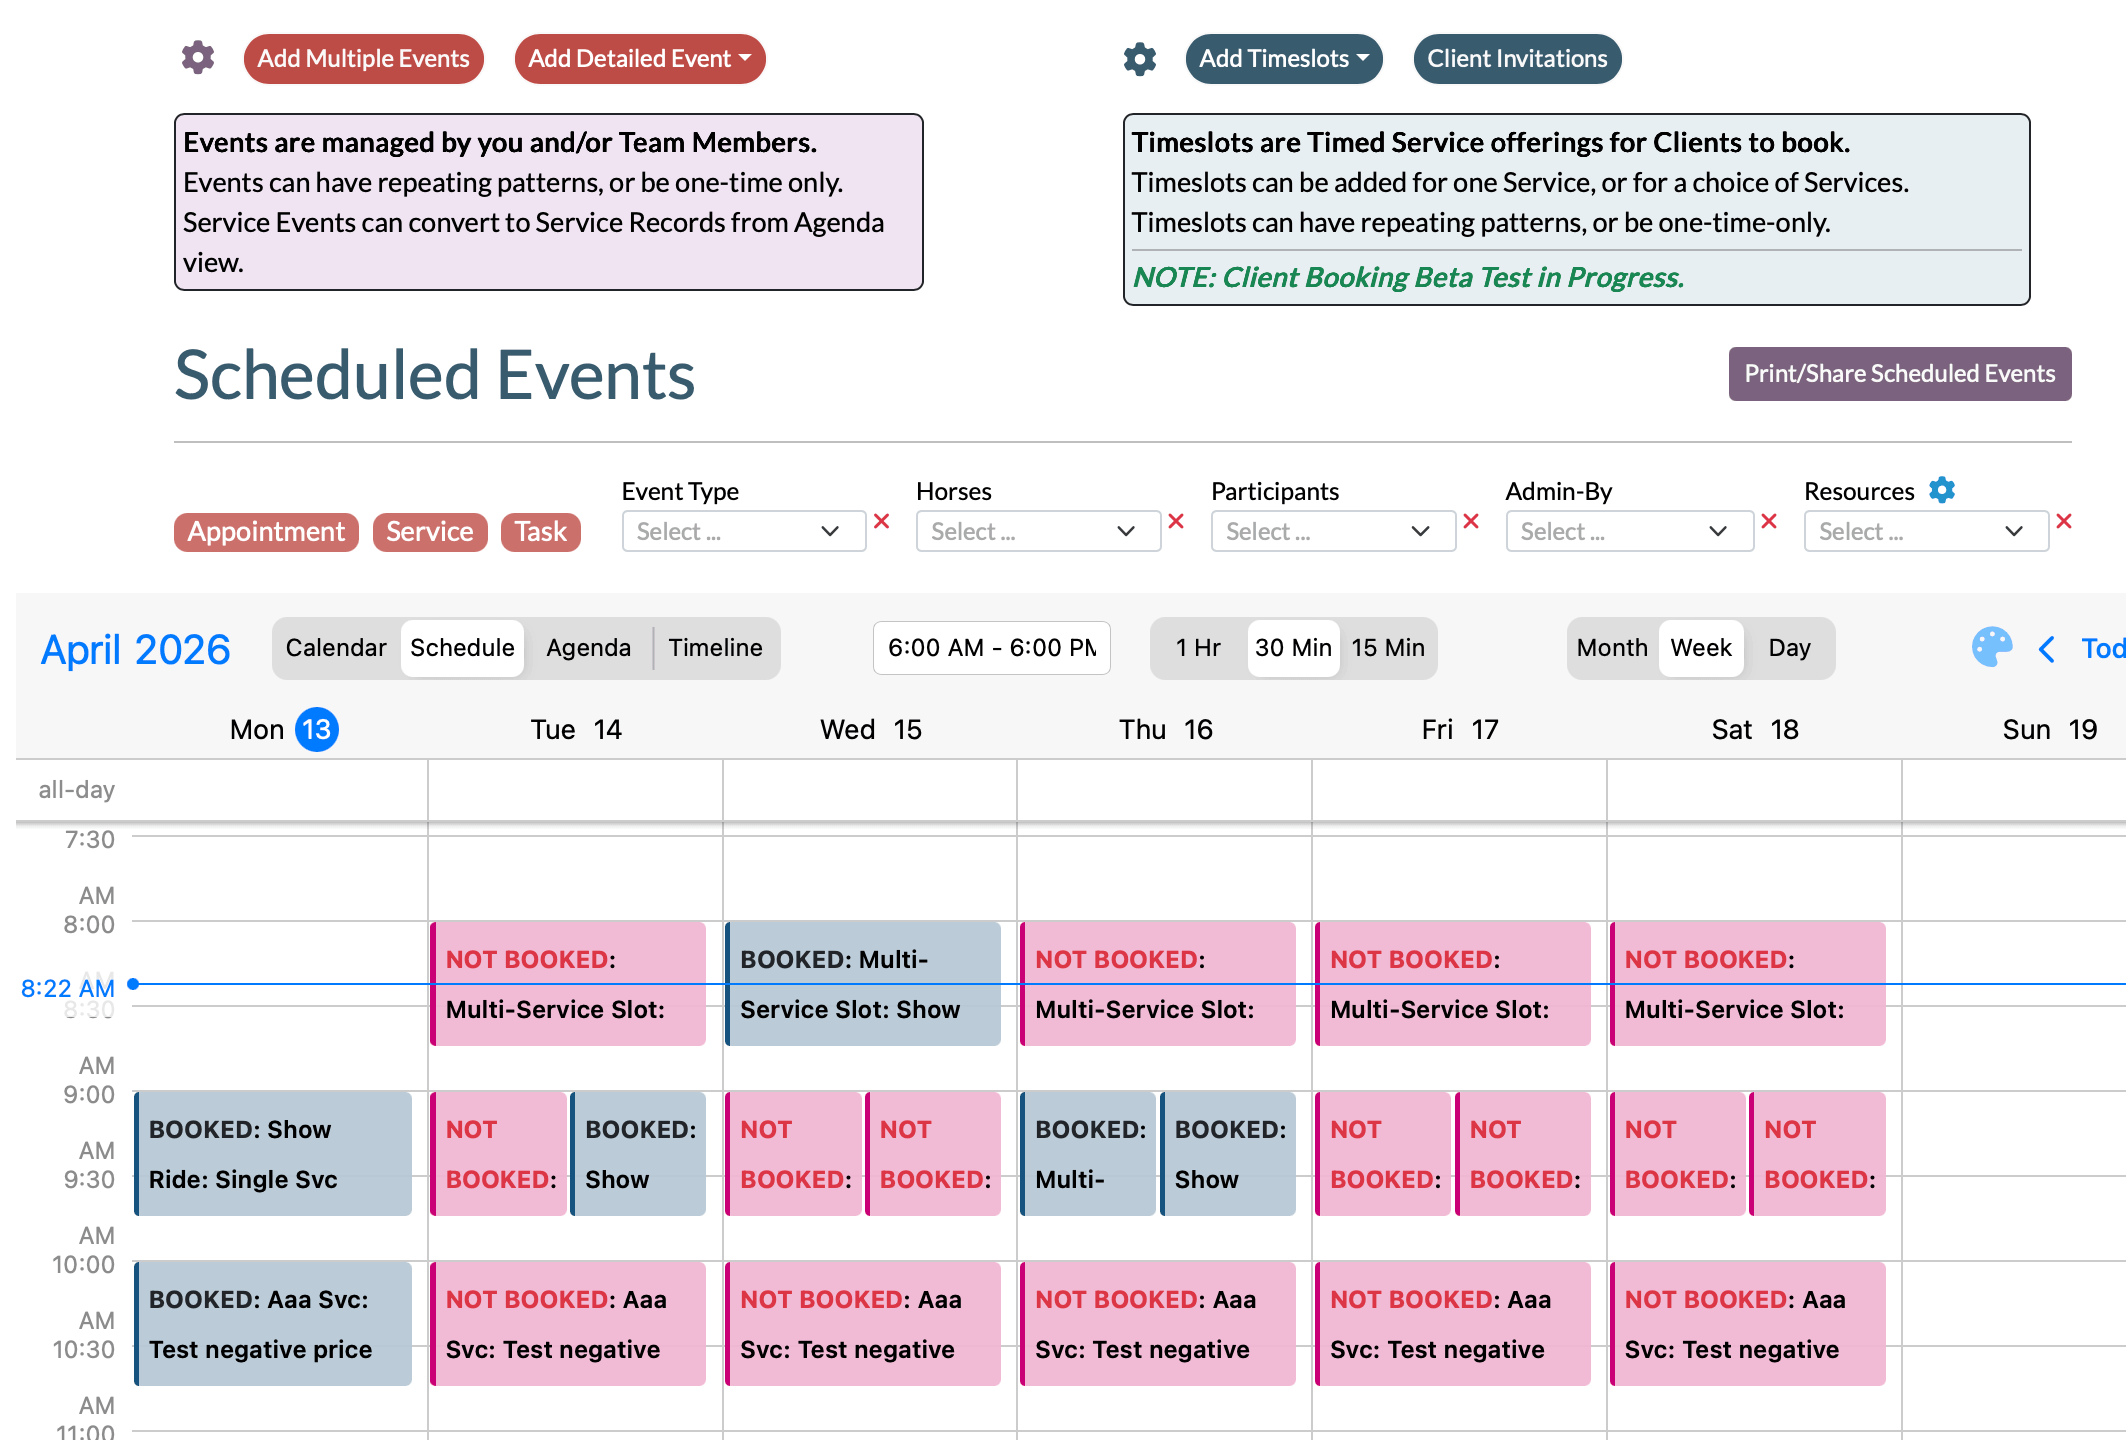
Task: Click the Resources settings gear icon
Action: coord(1942,490)
